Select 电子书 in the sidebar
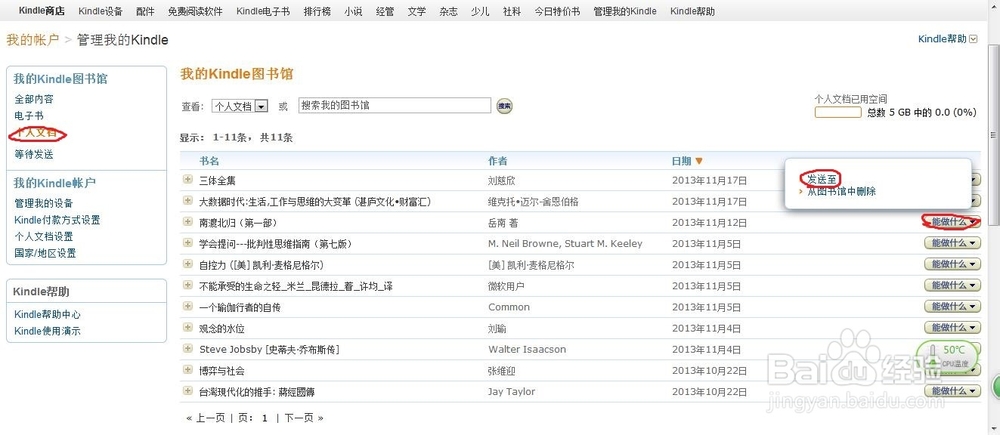The image size is (1000, 435). coord(29,115)
